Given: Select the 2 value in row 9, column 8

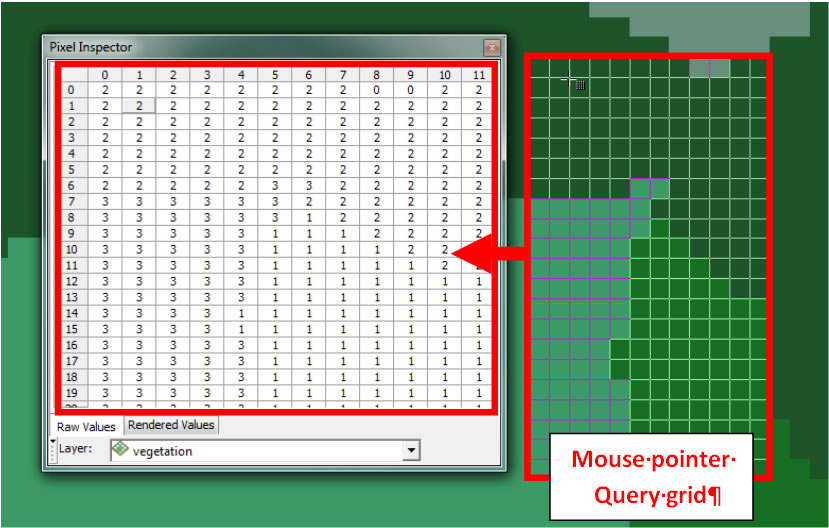Looking at the screenshot, I should pos(376,233).
